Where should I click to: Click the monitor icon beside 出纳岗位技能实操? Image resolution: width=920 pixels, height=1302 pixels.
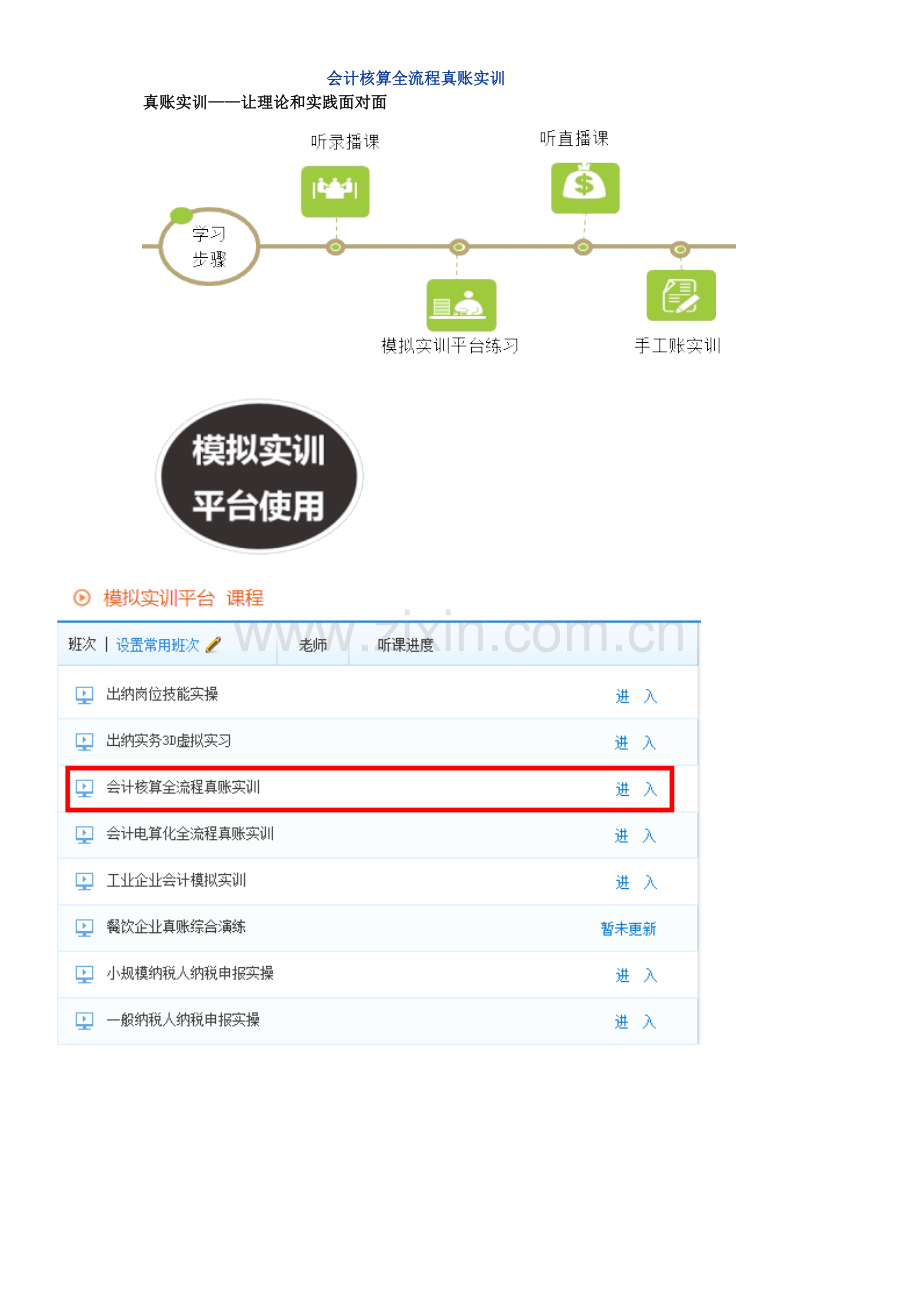click(x=85, y=695)
